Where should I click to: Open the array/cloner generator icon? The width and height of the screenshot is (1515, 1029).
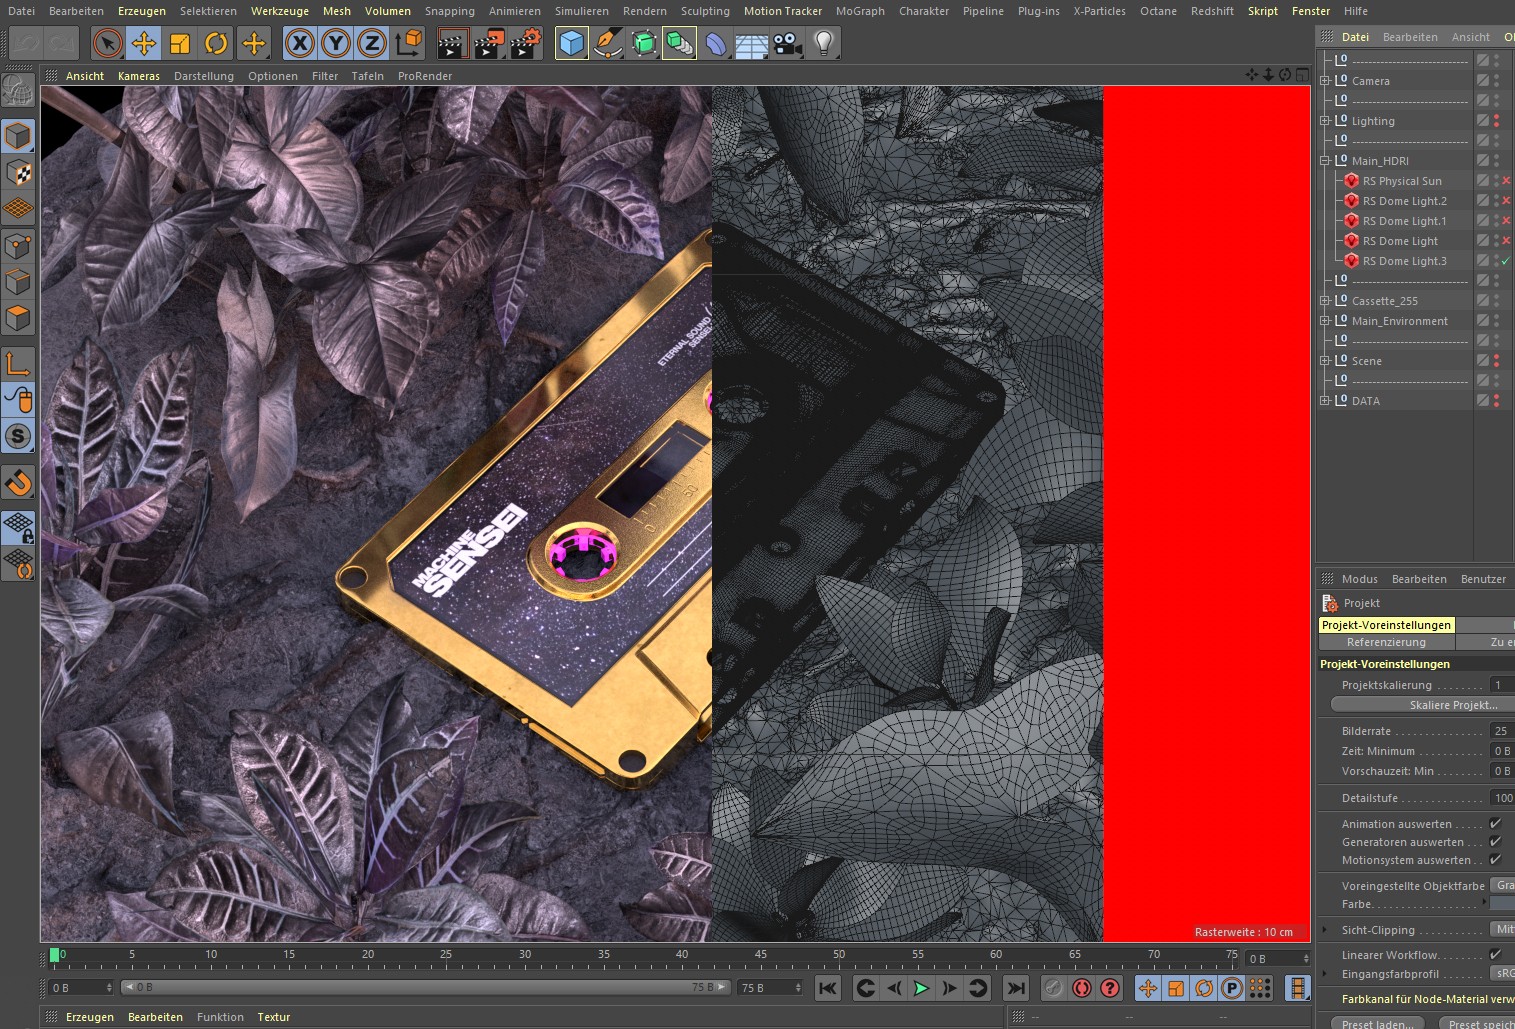(x=679, y=43)
